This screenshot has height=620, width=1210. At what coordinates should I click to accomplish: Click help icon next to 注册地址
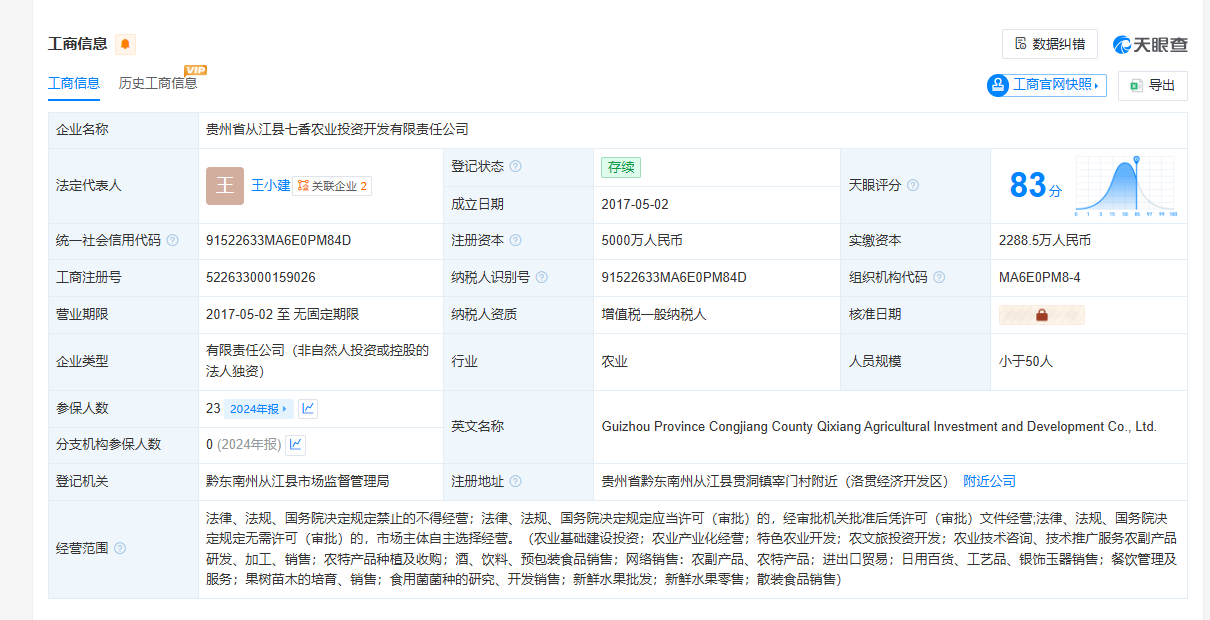pos(516,482)
